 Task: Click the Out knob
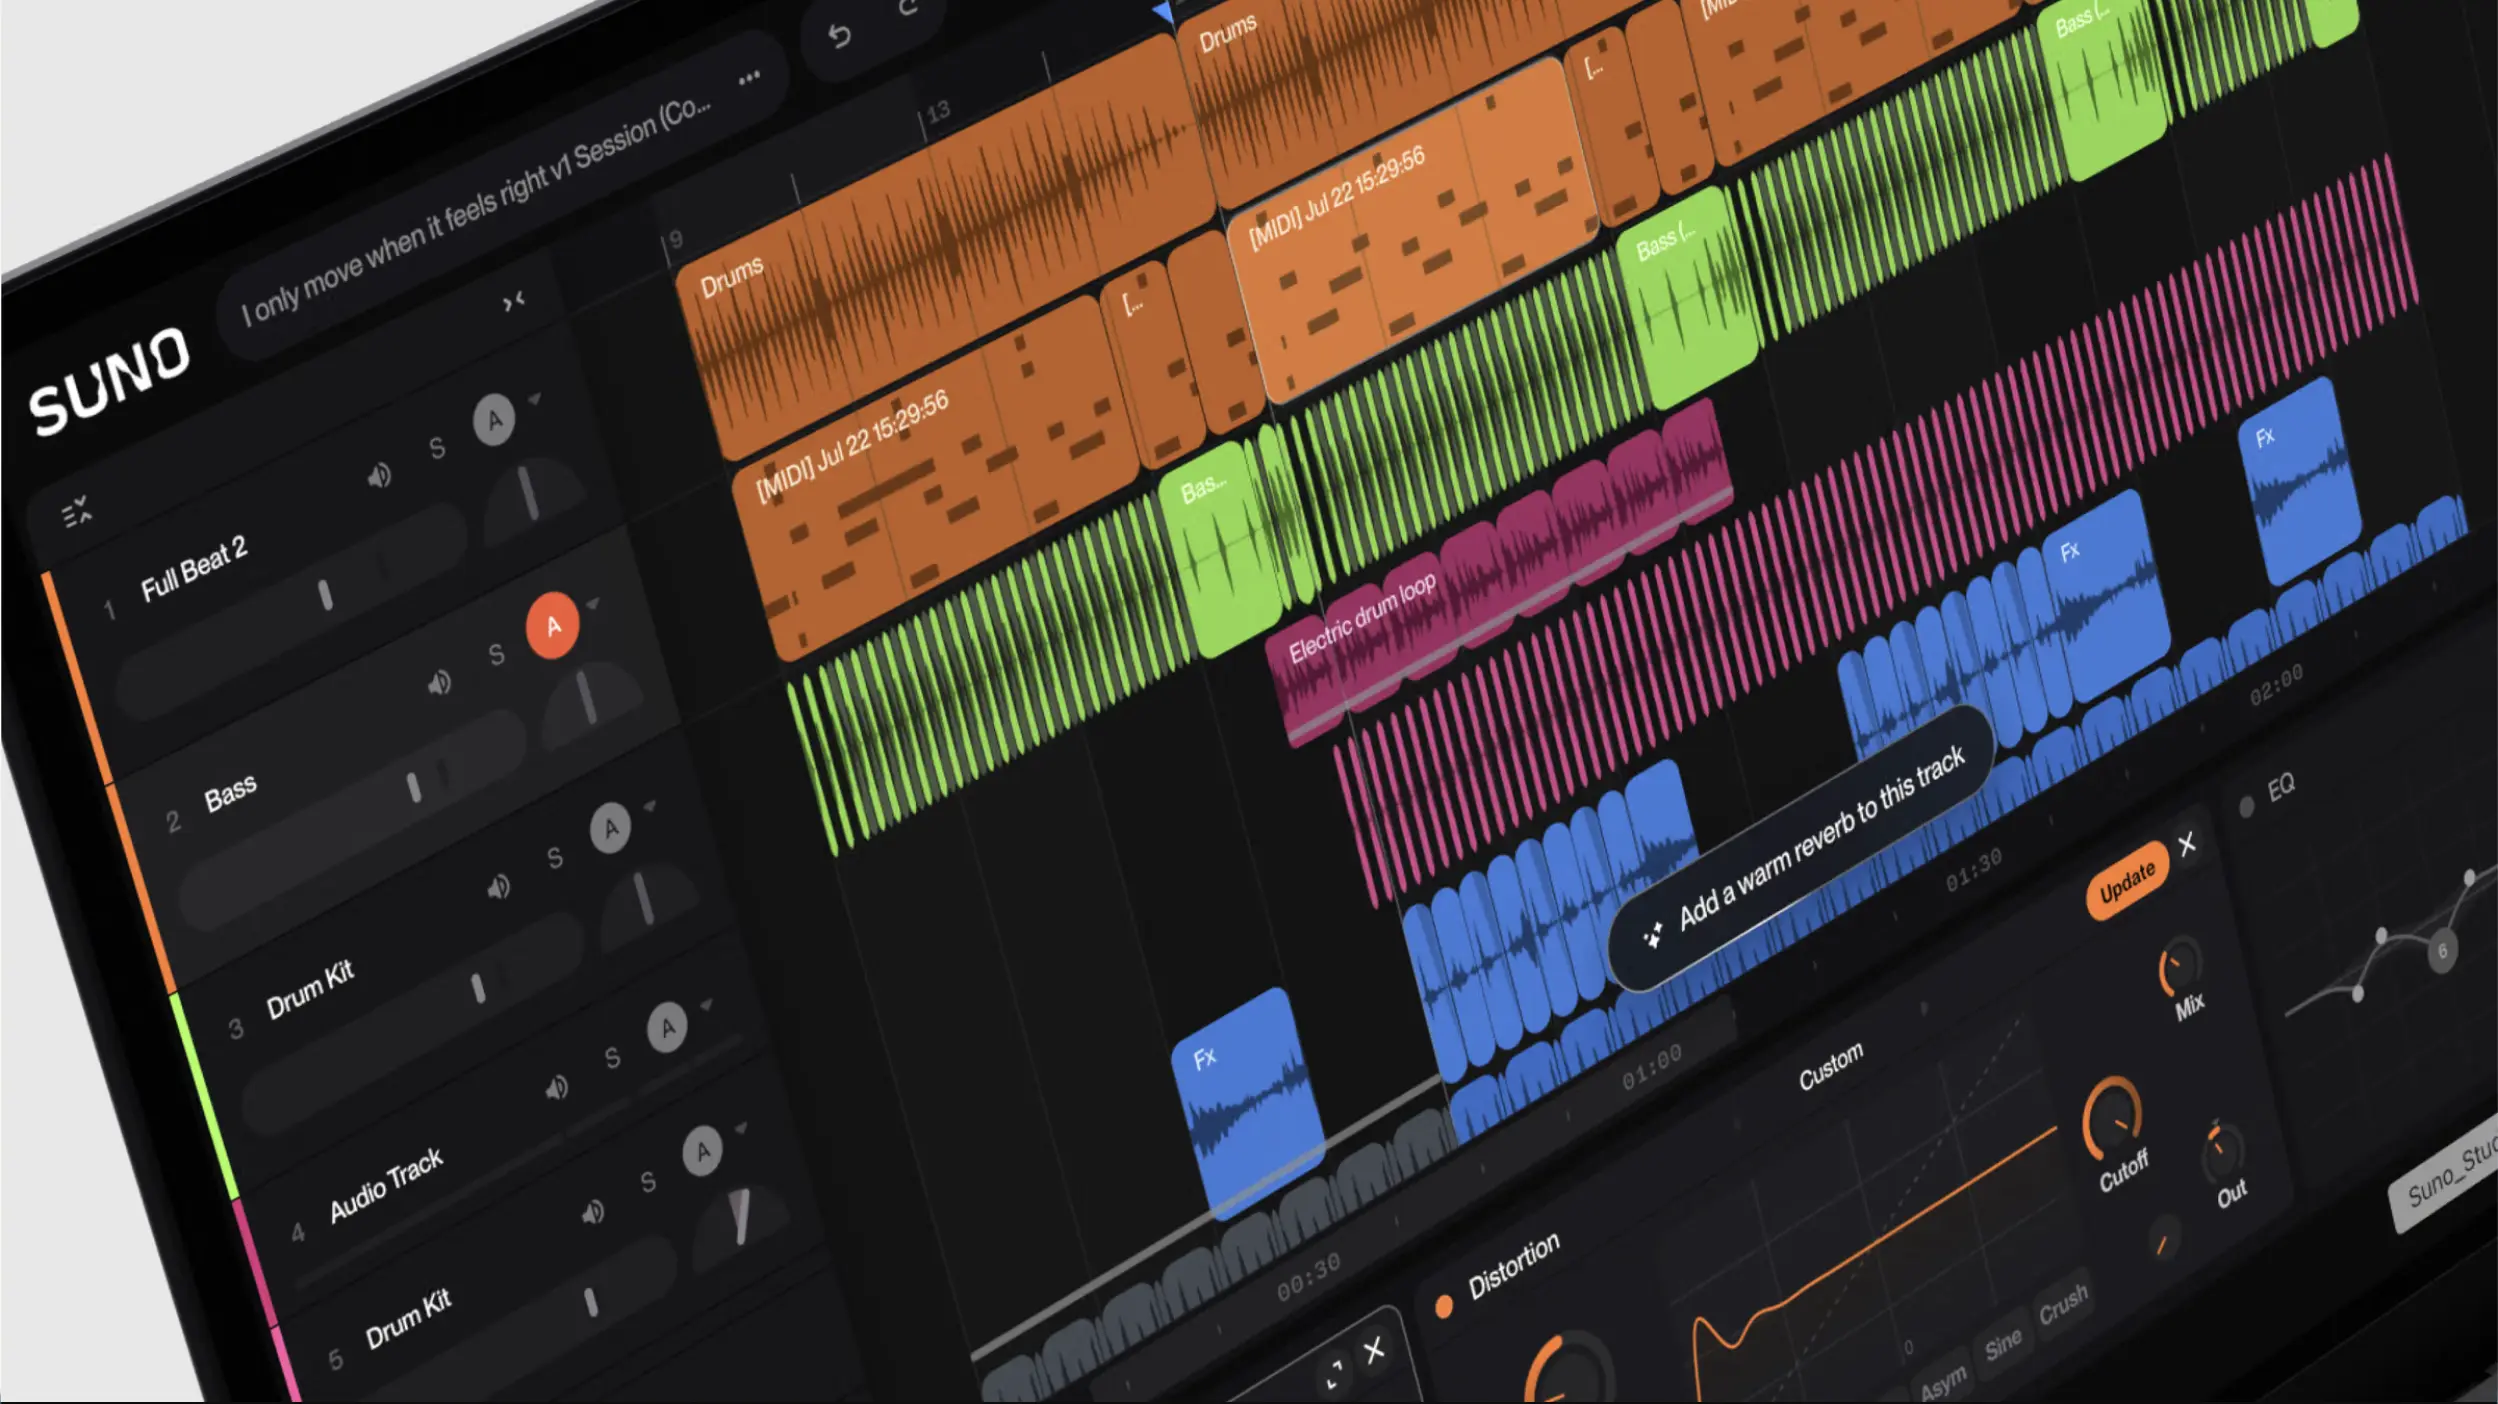pyautogui.click(x=2222, y=1153)
